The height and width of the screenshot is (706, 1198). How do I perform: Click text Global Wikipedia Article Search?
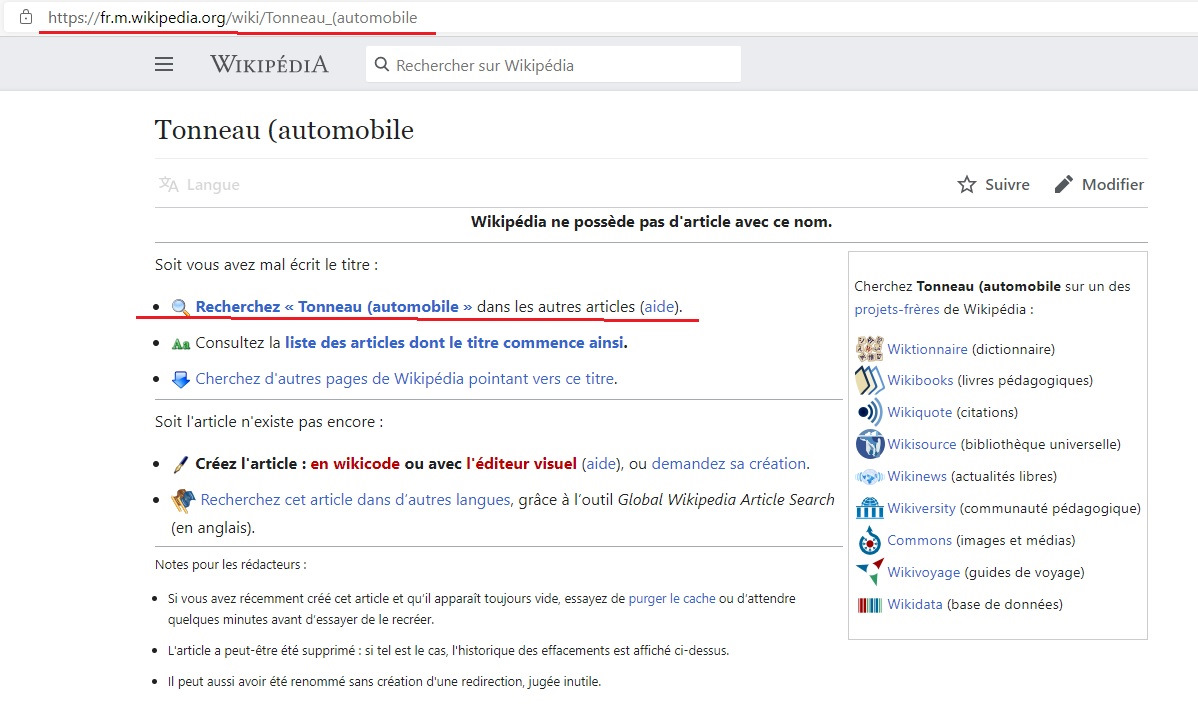(x=726, y=499)
